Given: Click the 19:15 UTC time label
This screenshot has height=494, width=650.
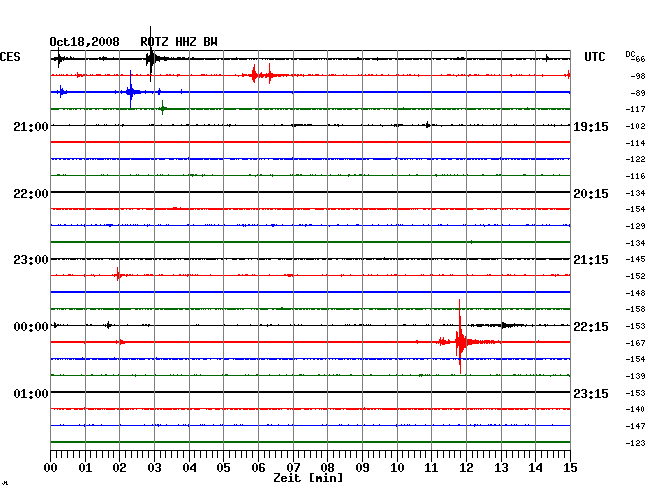Looking at the screenshot, I should point(591,127).
